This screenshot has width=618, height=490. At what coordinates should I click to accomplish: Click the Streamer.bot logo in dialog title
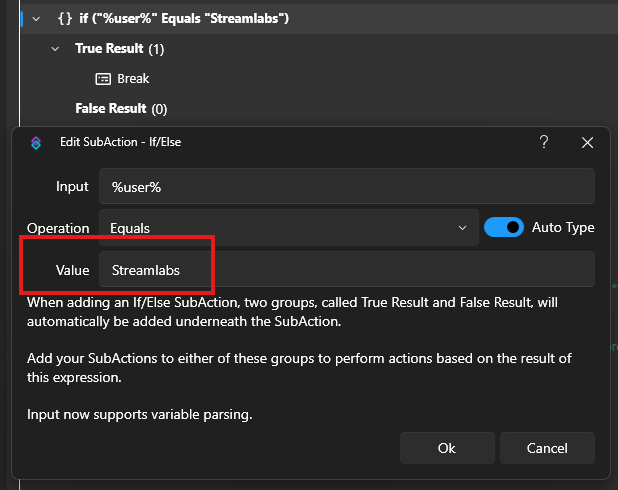[x=36, y=143]
